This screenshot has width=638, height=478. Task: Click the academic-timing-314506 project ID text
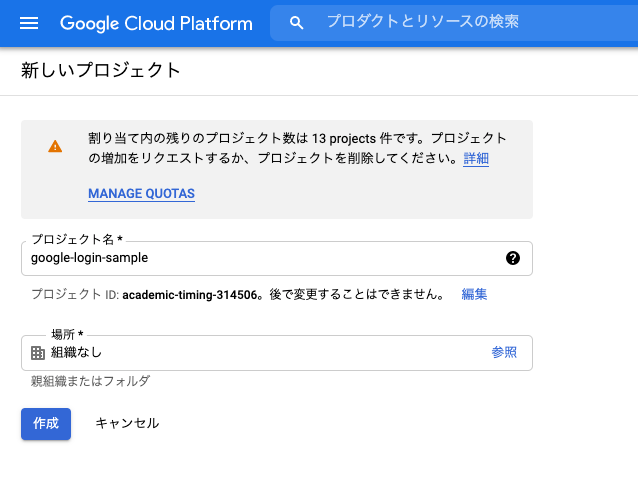(190, 295)
